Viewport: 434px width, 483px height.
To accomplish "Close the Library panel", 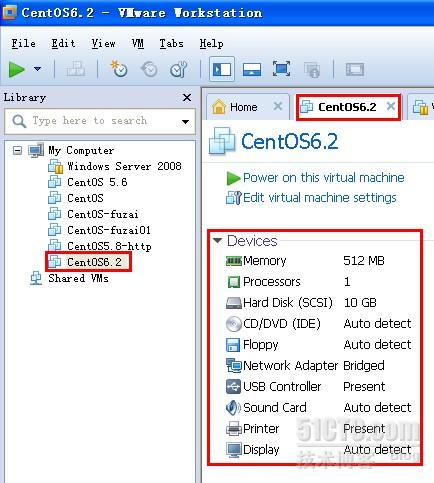I will tap(187, 97).
